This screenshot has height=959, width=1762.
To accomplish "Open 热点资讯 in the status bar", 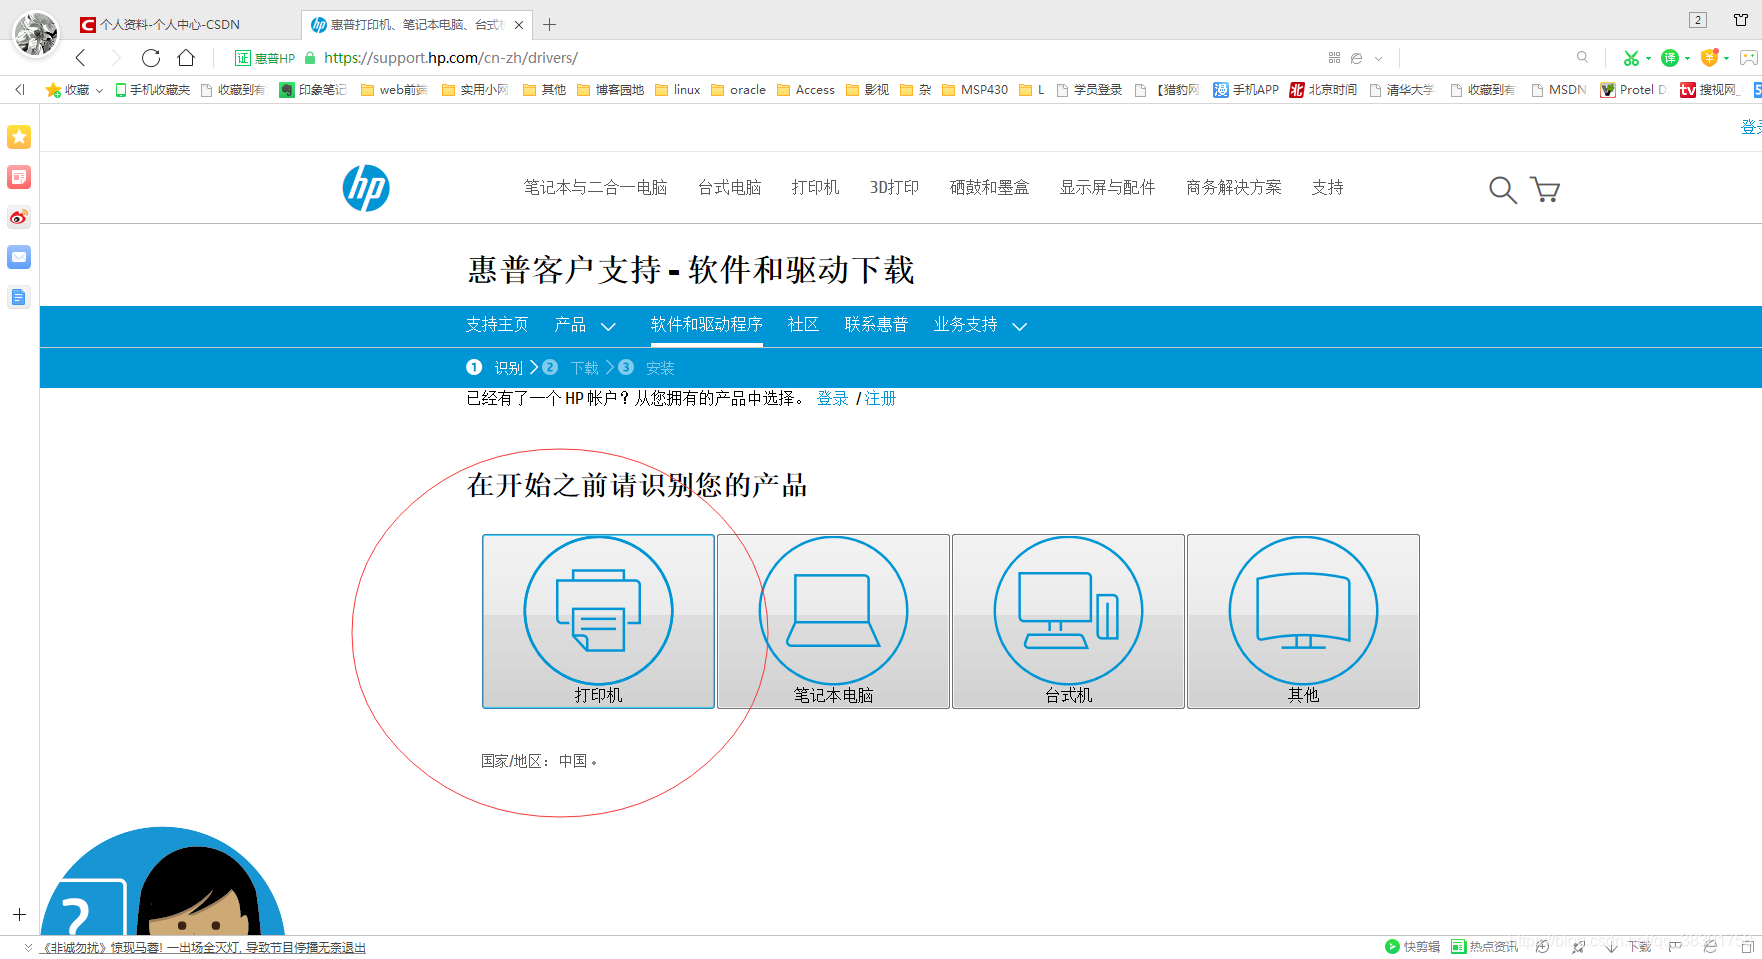I will 1485,947.
